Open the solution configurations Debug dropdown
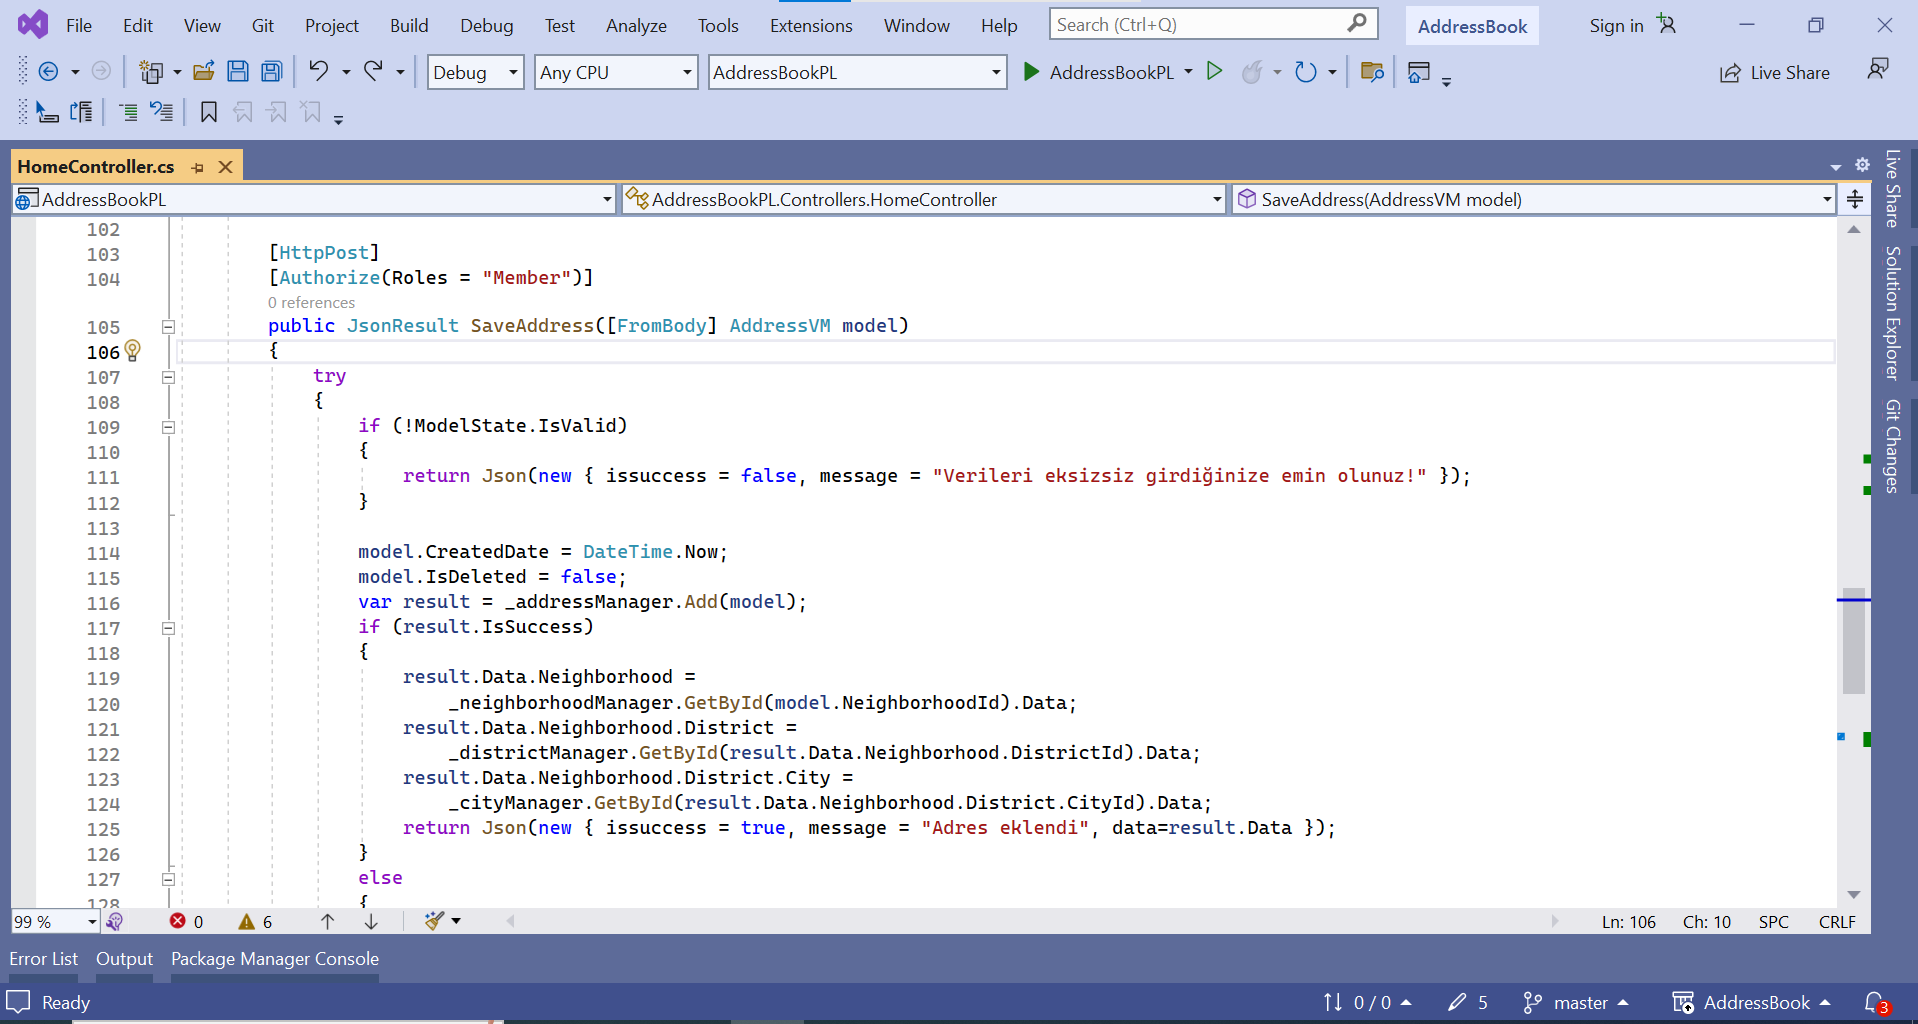The width and height of the screenshot is (1918, 1024). tap(475, 72)
